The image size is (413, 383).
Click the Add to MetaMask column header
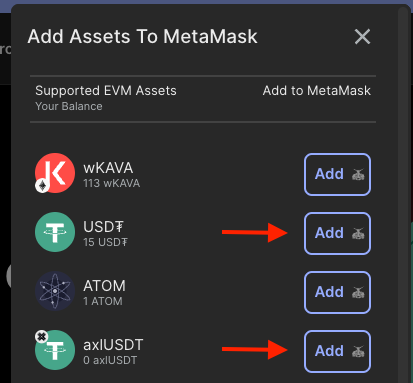(317, 91)
